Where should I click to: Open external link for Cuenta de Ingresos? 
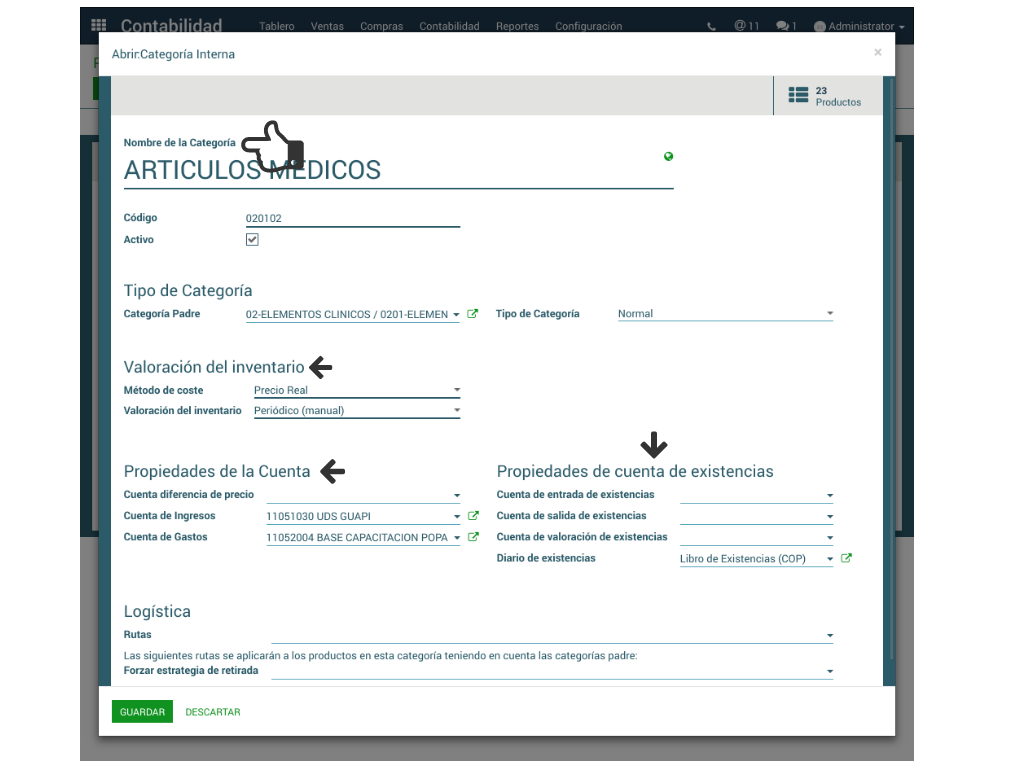[473, 517]
